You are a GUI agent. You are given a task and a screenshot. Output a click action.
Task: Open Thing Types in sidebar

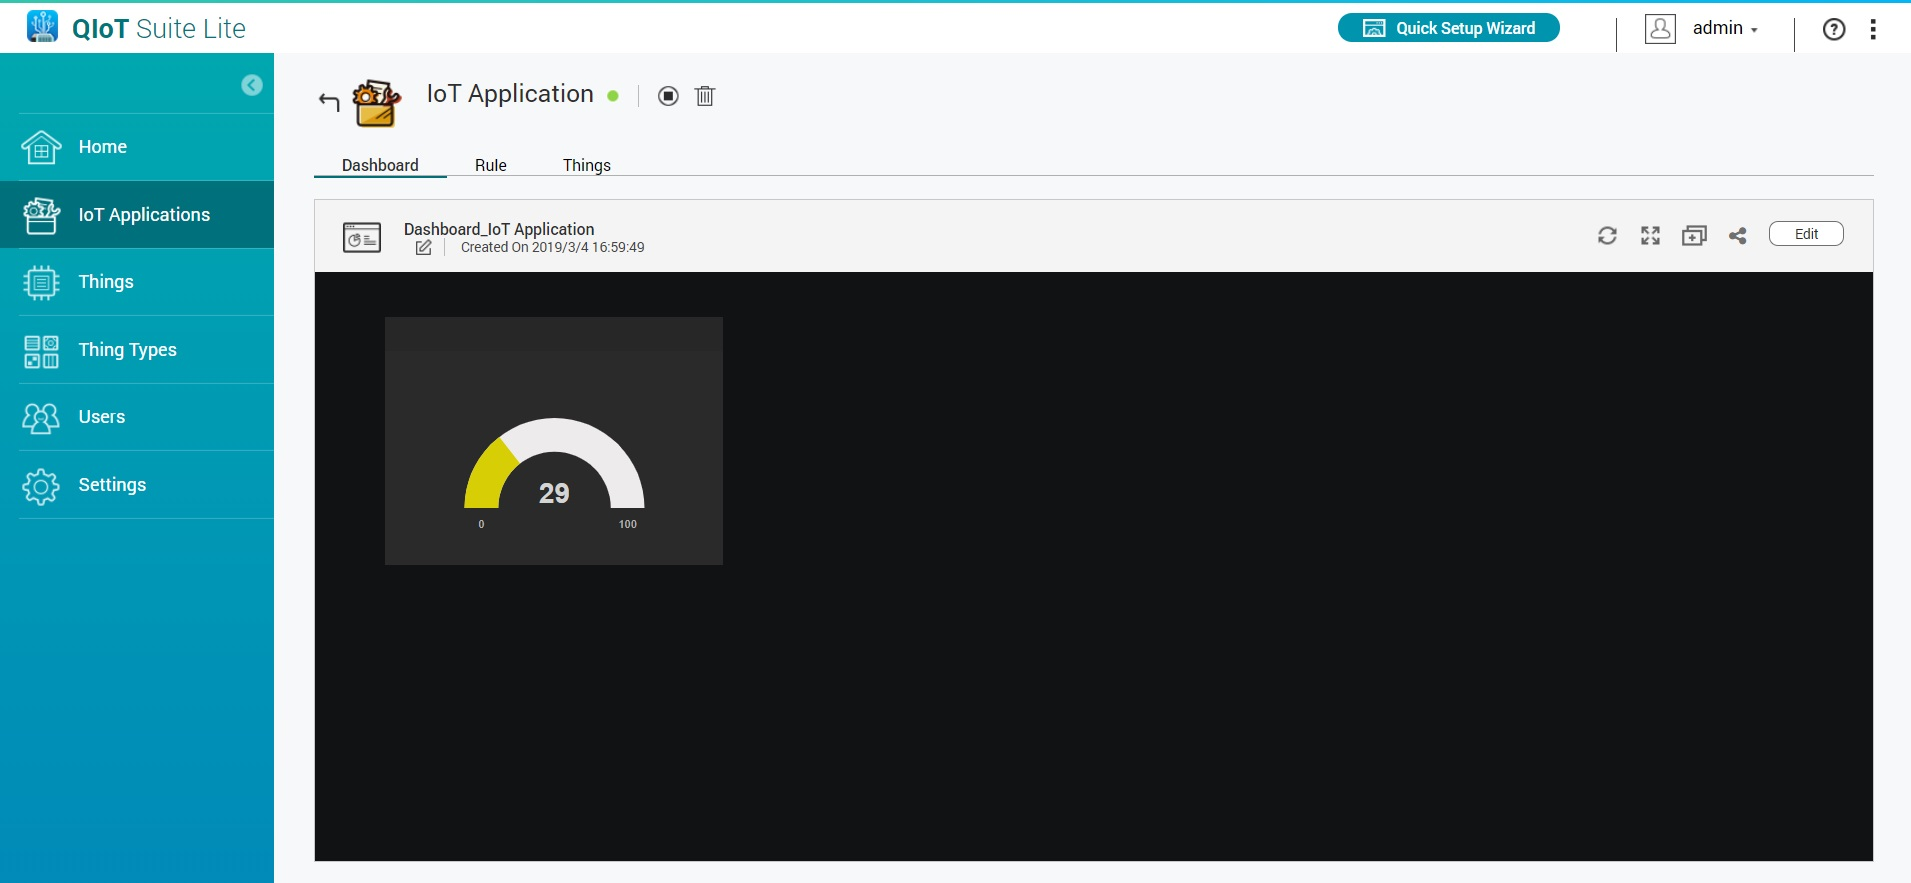tap(127, 350)
